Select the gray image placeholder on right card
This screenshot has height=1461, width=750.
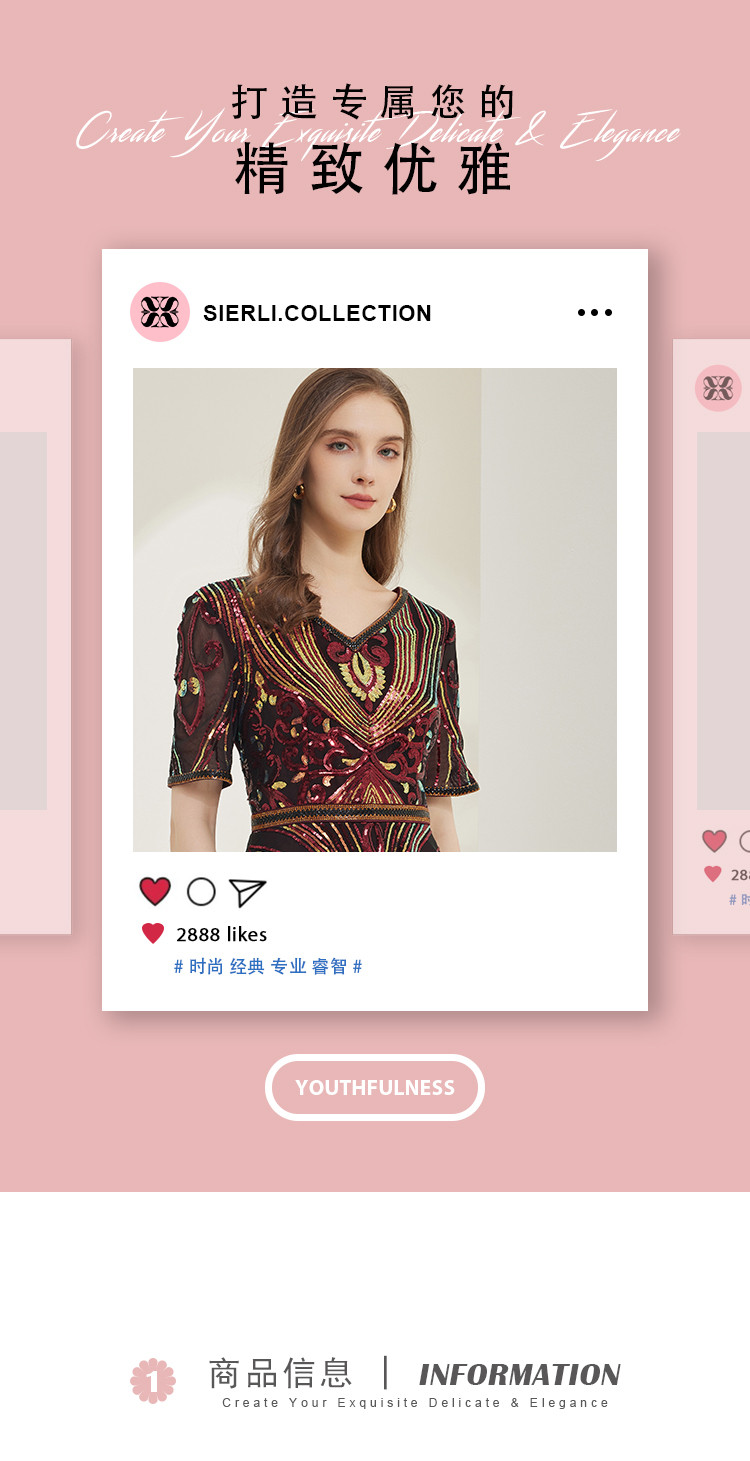pyautogui.click(x=724, y=621)
